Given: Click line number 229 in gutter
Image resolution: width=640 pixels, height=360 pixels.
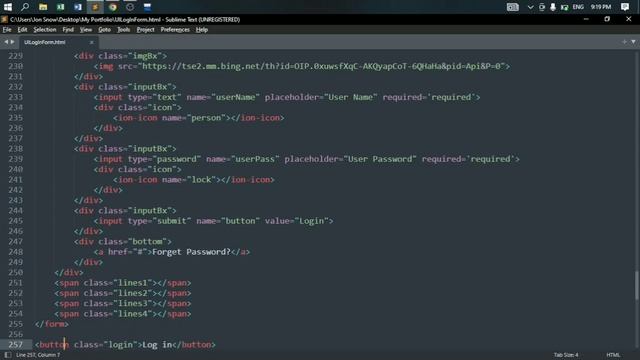Looking at the screenshot, I should tap(16, 56).
